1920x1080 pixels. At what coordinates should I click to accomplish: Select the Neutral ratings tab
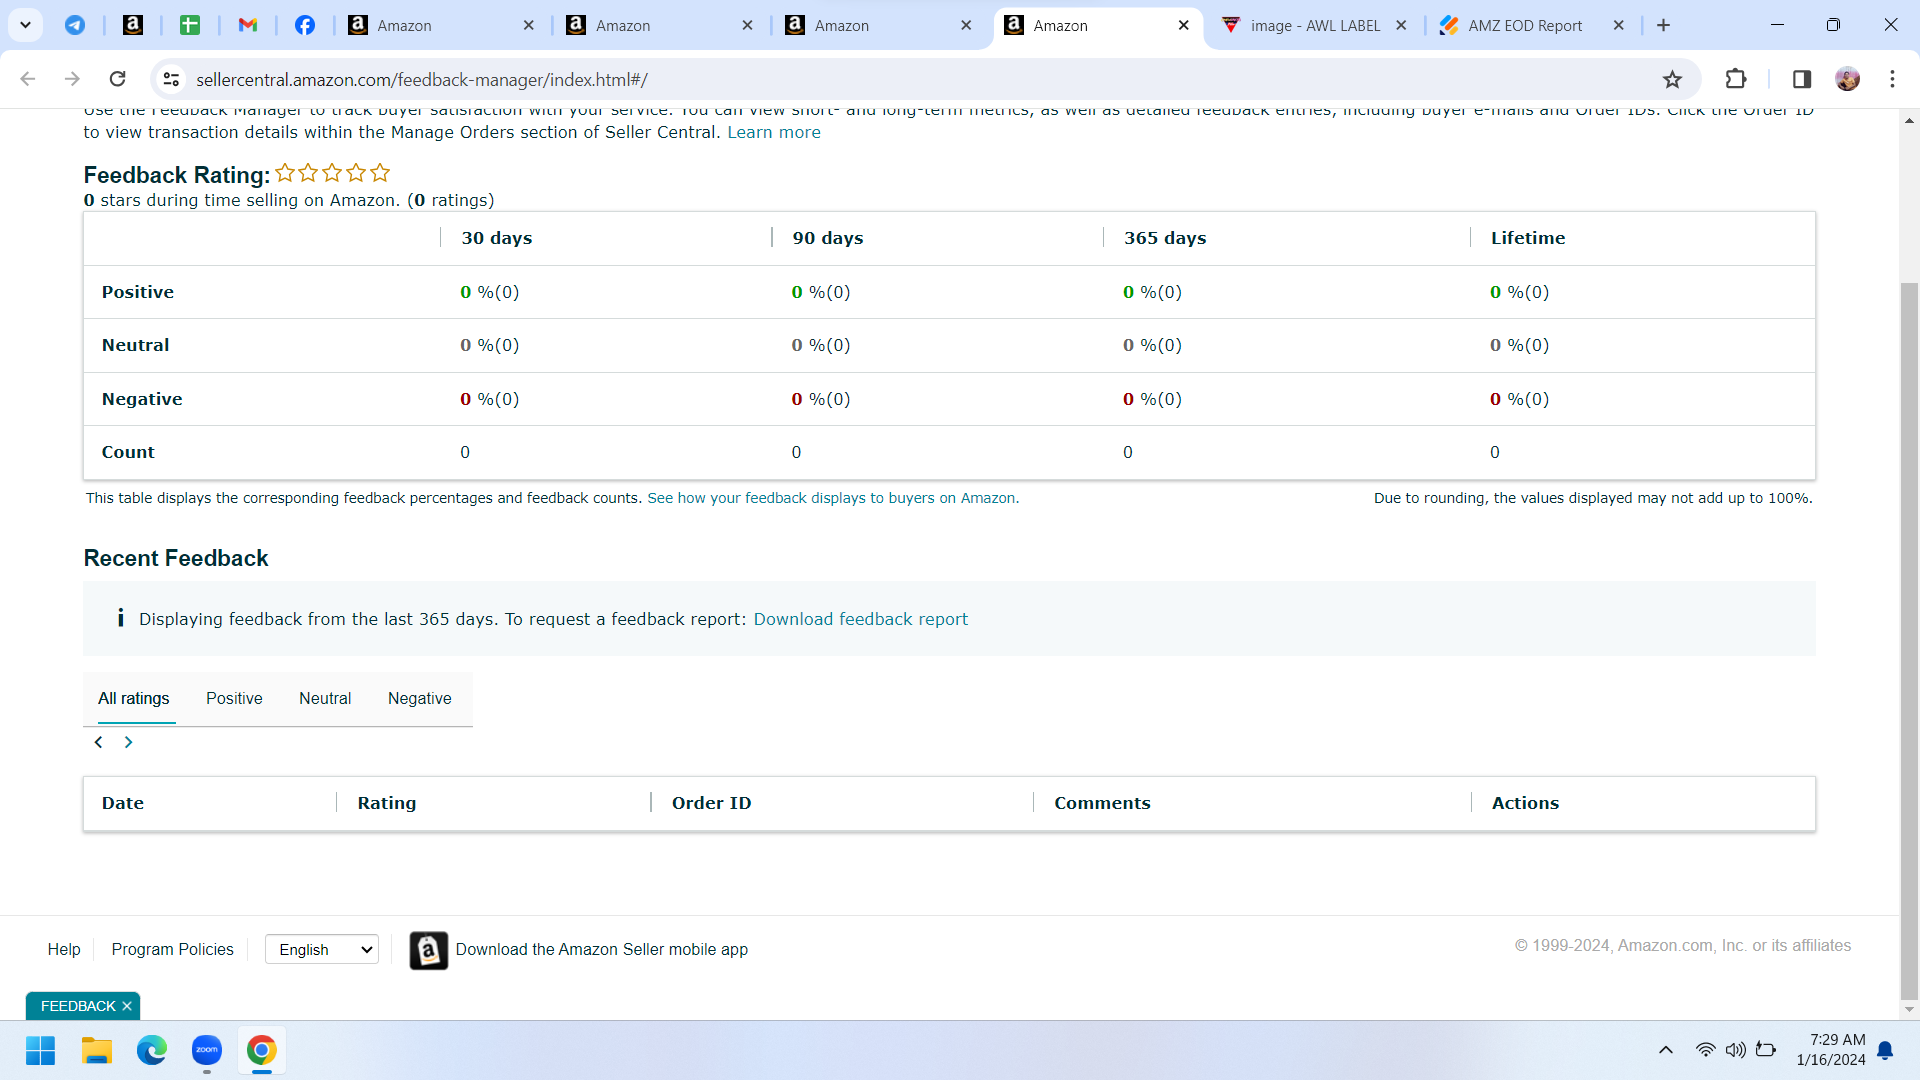[x=325, y=698]
